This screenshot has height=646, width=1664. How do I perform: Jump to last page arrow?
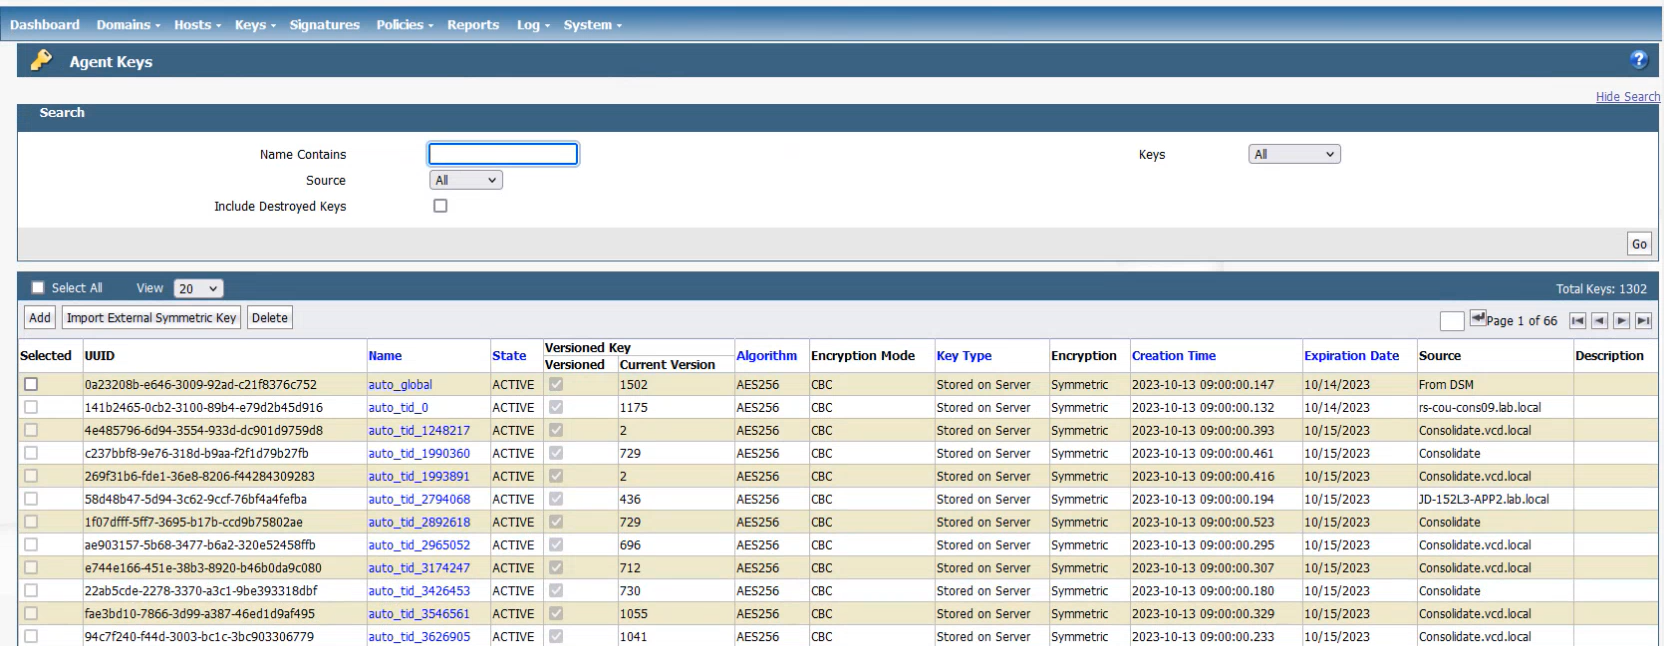[x=1643, y=321]
